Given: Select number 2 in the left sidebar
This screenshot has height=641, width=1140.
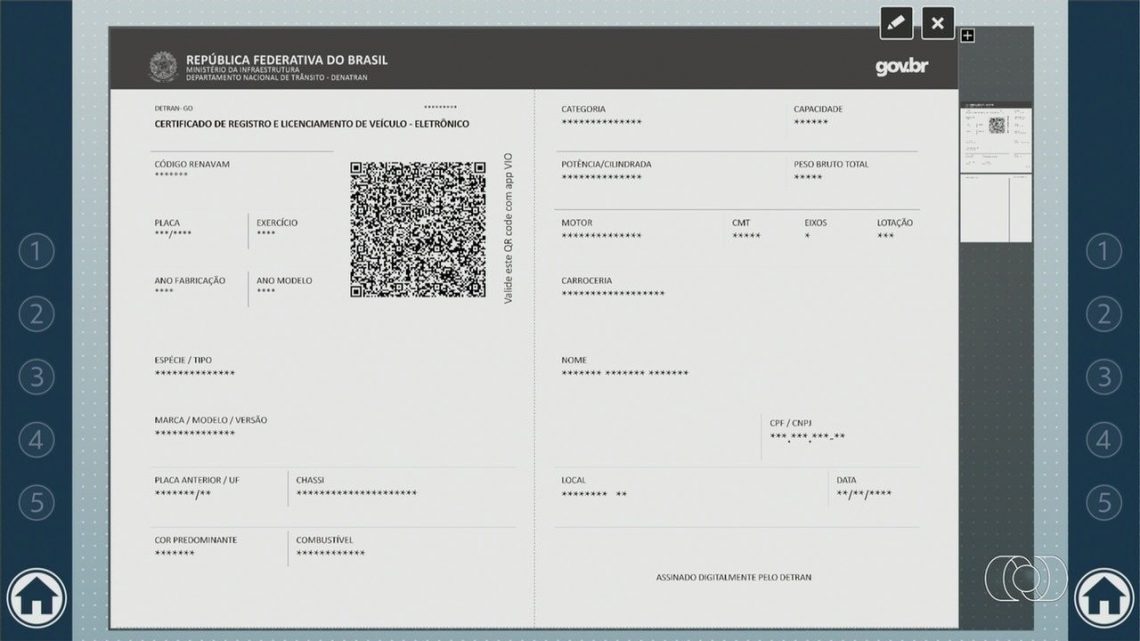Looking at the screenshot, I should click(36, 314).
